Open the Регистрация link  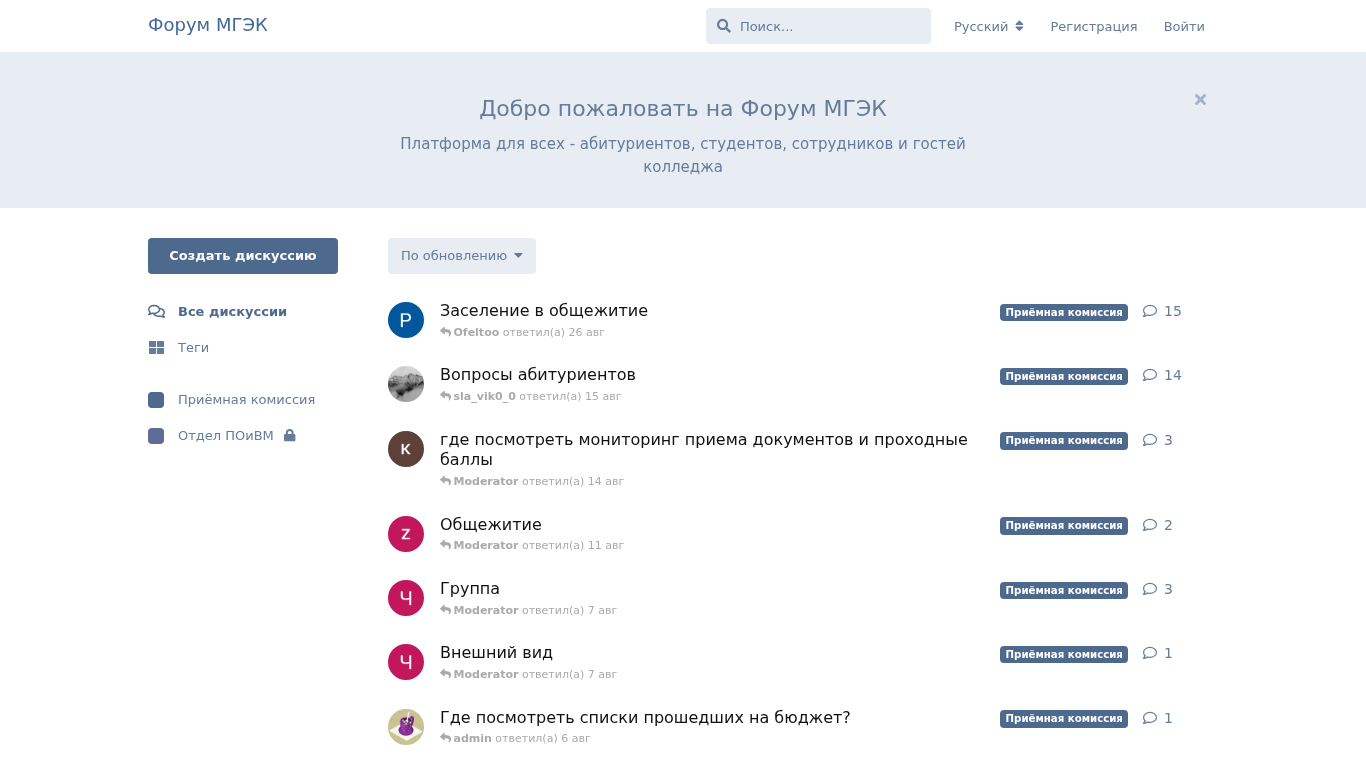pos(1093,27)
